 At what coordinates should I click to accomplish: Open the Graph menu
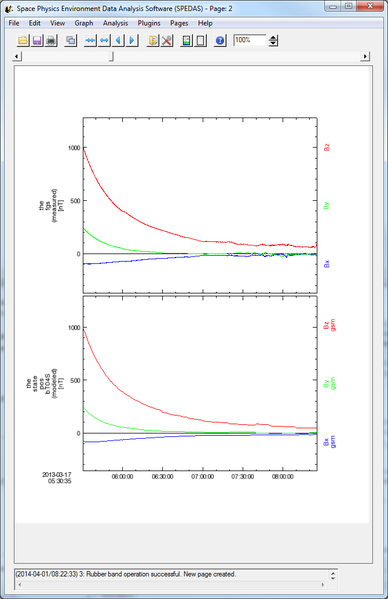pos(84,23)
